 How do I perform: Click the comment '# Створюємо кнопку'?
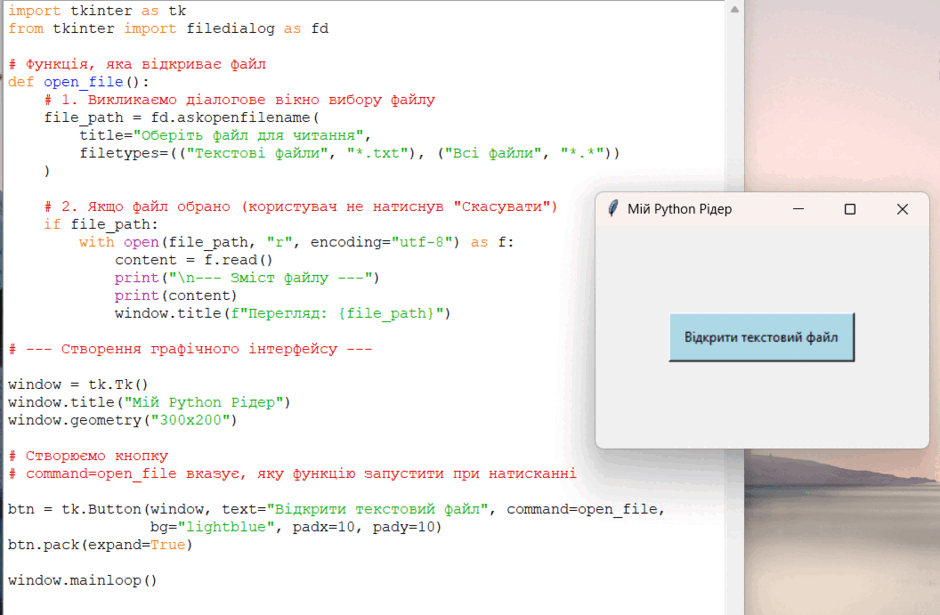point(88,456)
